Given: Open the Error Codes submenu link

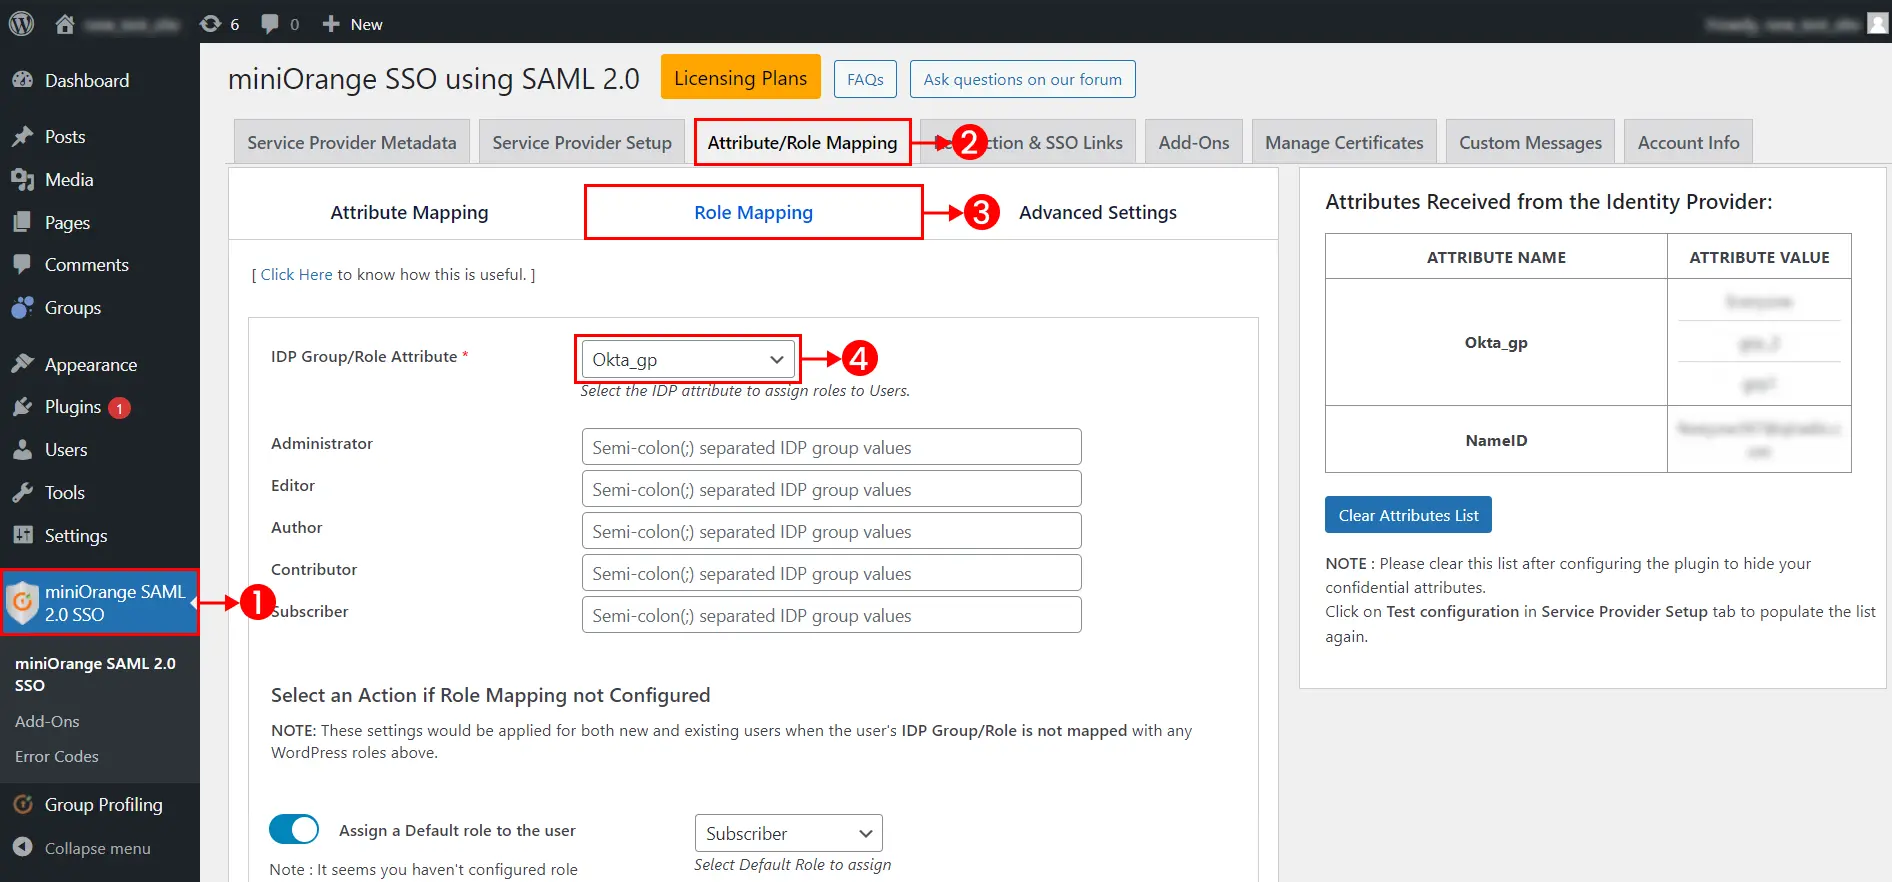Looking at the screenshot, I should coord(57,756).
